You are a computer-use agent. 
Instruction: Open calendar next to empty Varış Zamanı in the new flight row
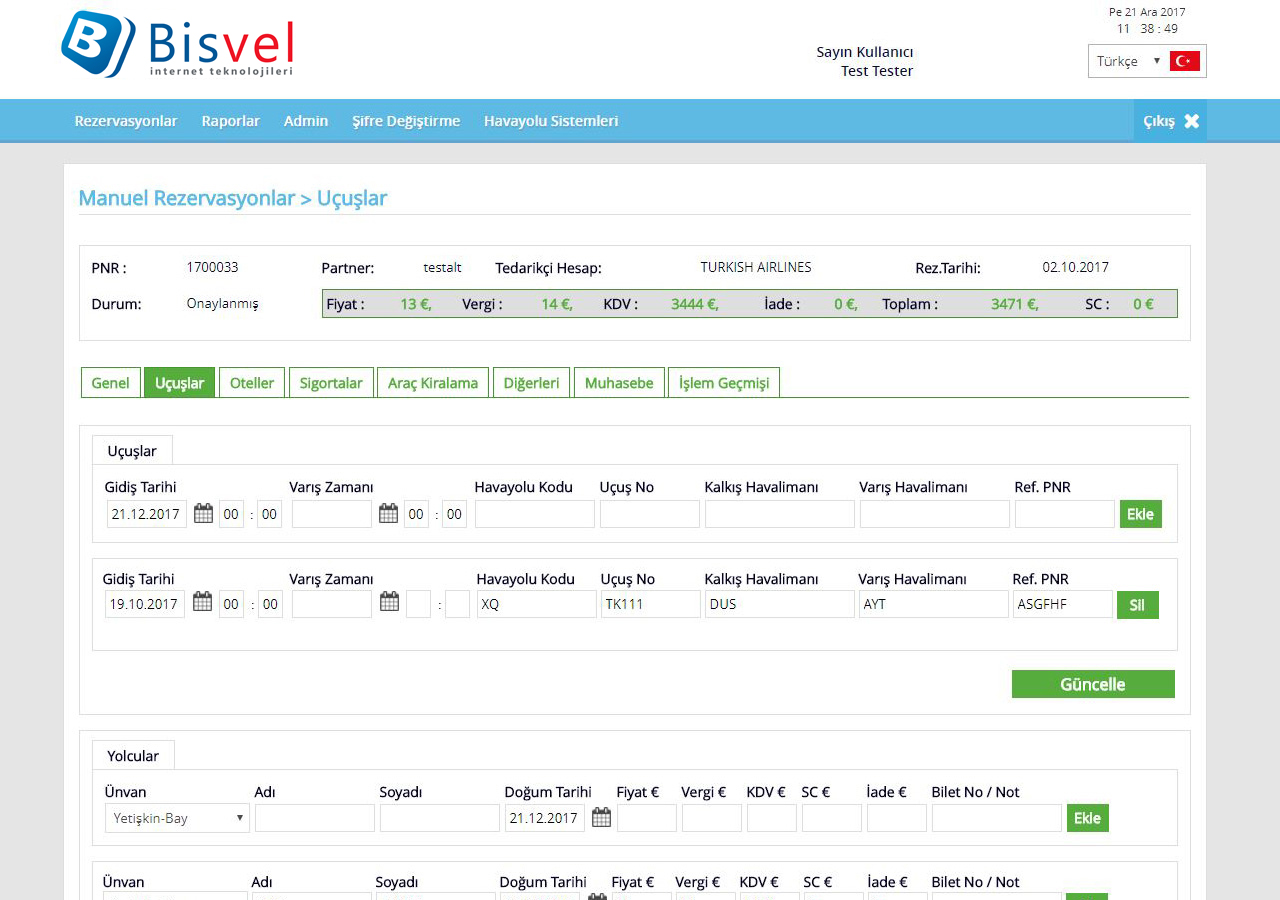[389, 514]
